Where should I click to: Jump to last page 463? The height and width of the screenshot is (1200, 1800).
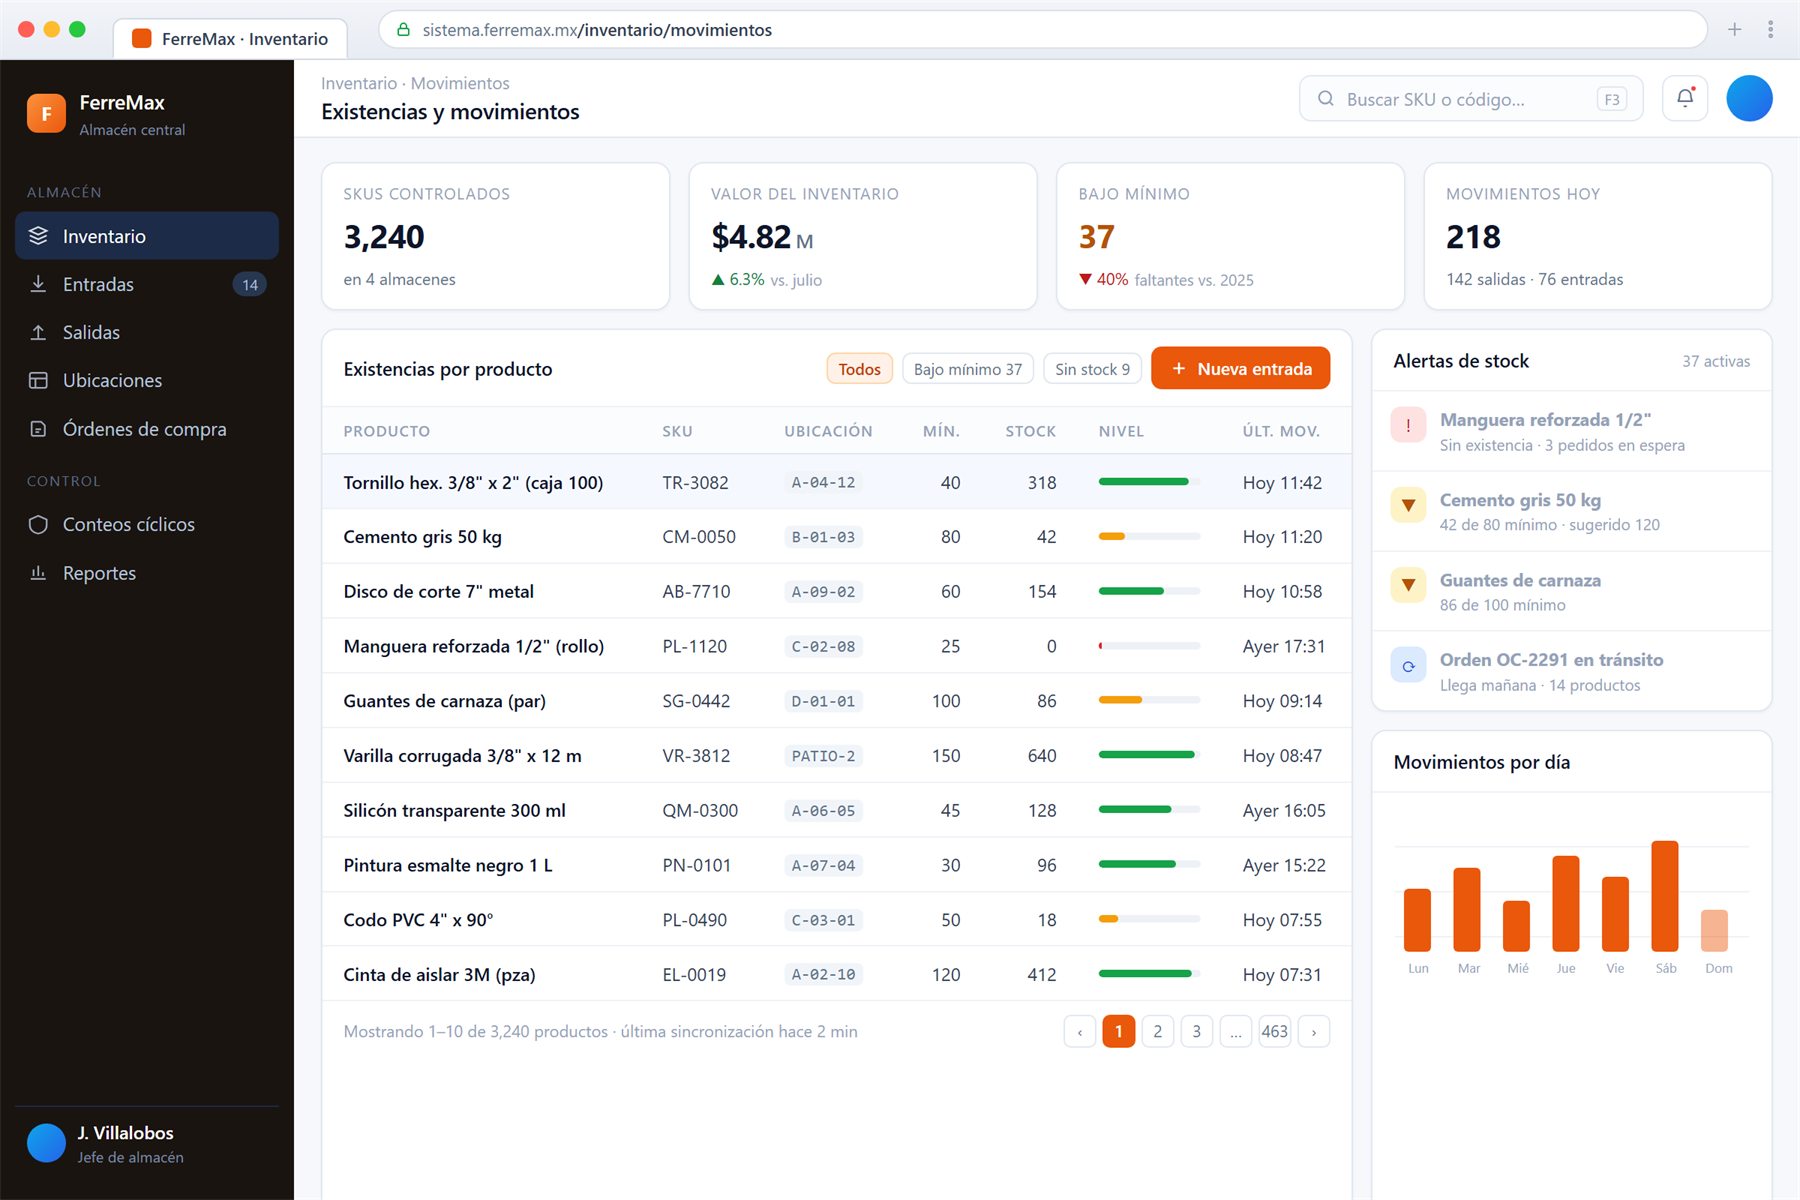pos(1275,1031)
